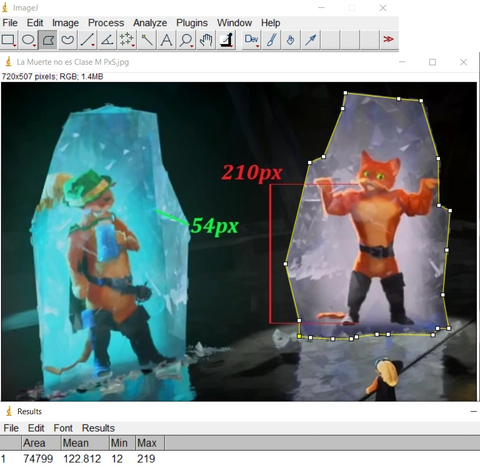Screen dimensions: 480x469
Task: Select the Oval selection tool
Action: point(28,40)
